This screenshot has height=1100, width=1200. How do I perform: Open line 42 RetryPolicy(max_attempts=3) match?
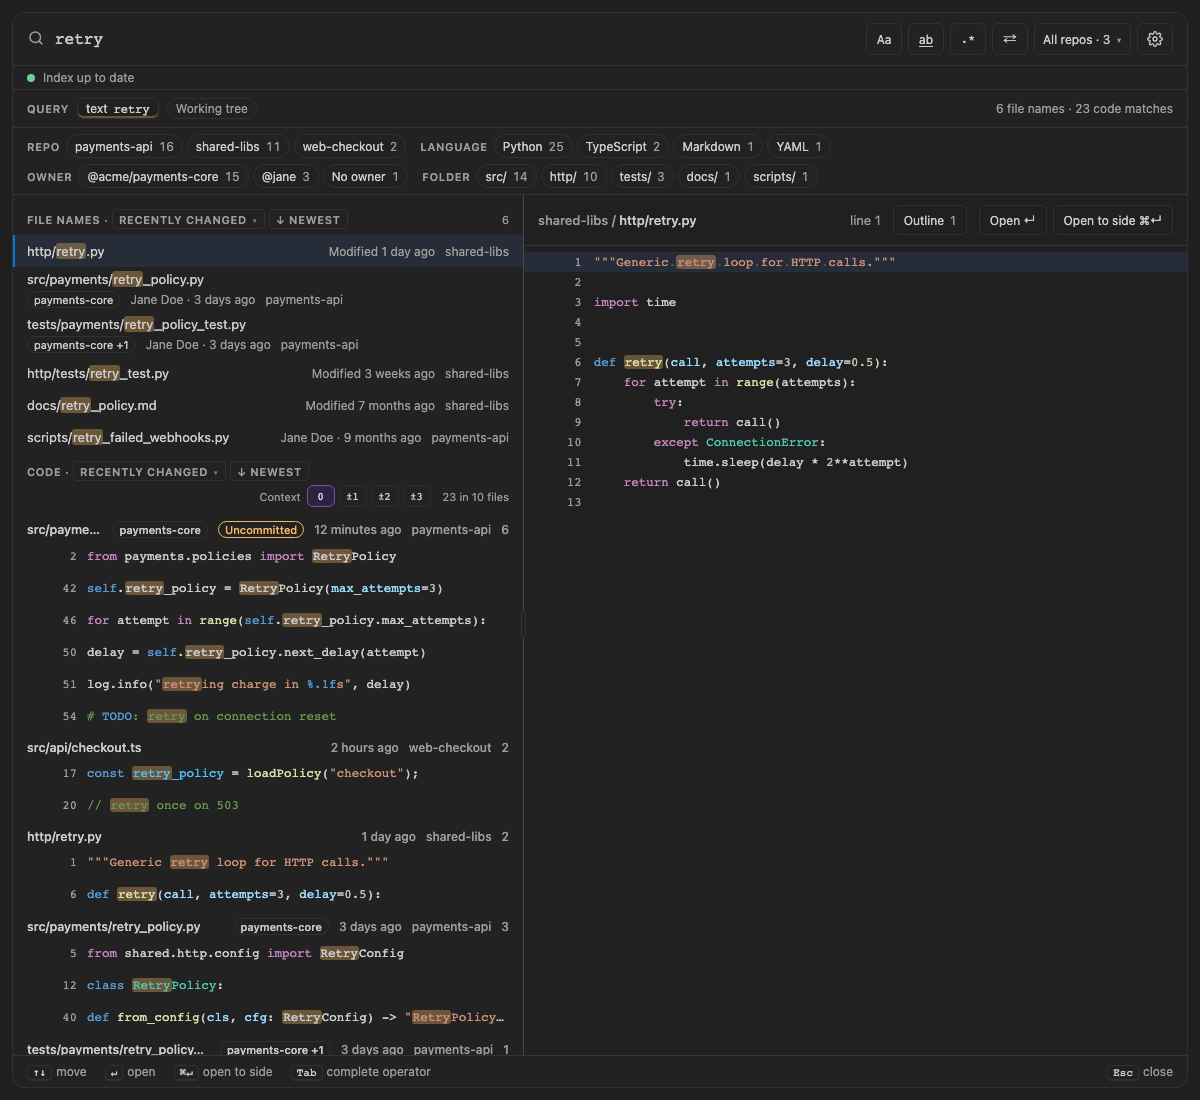[268, 588]
